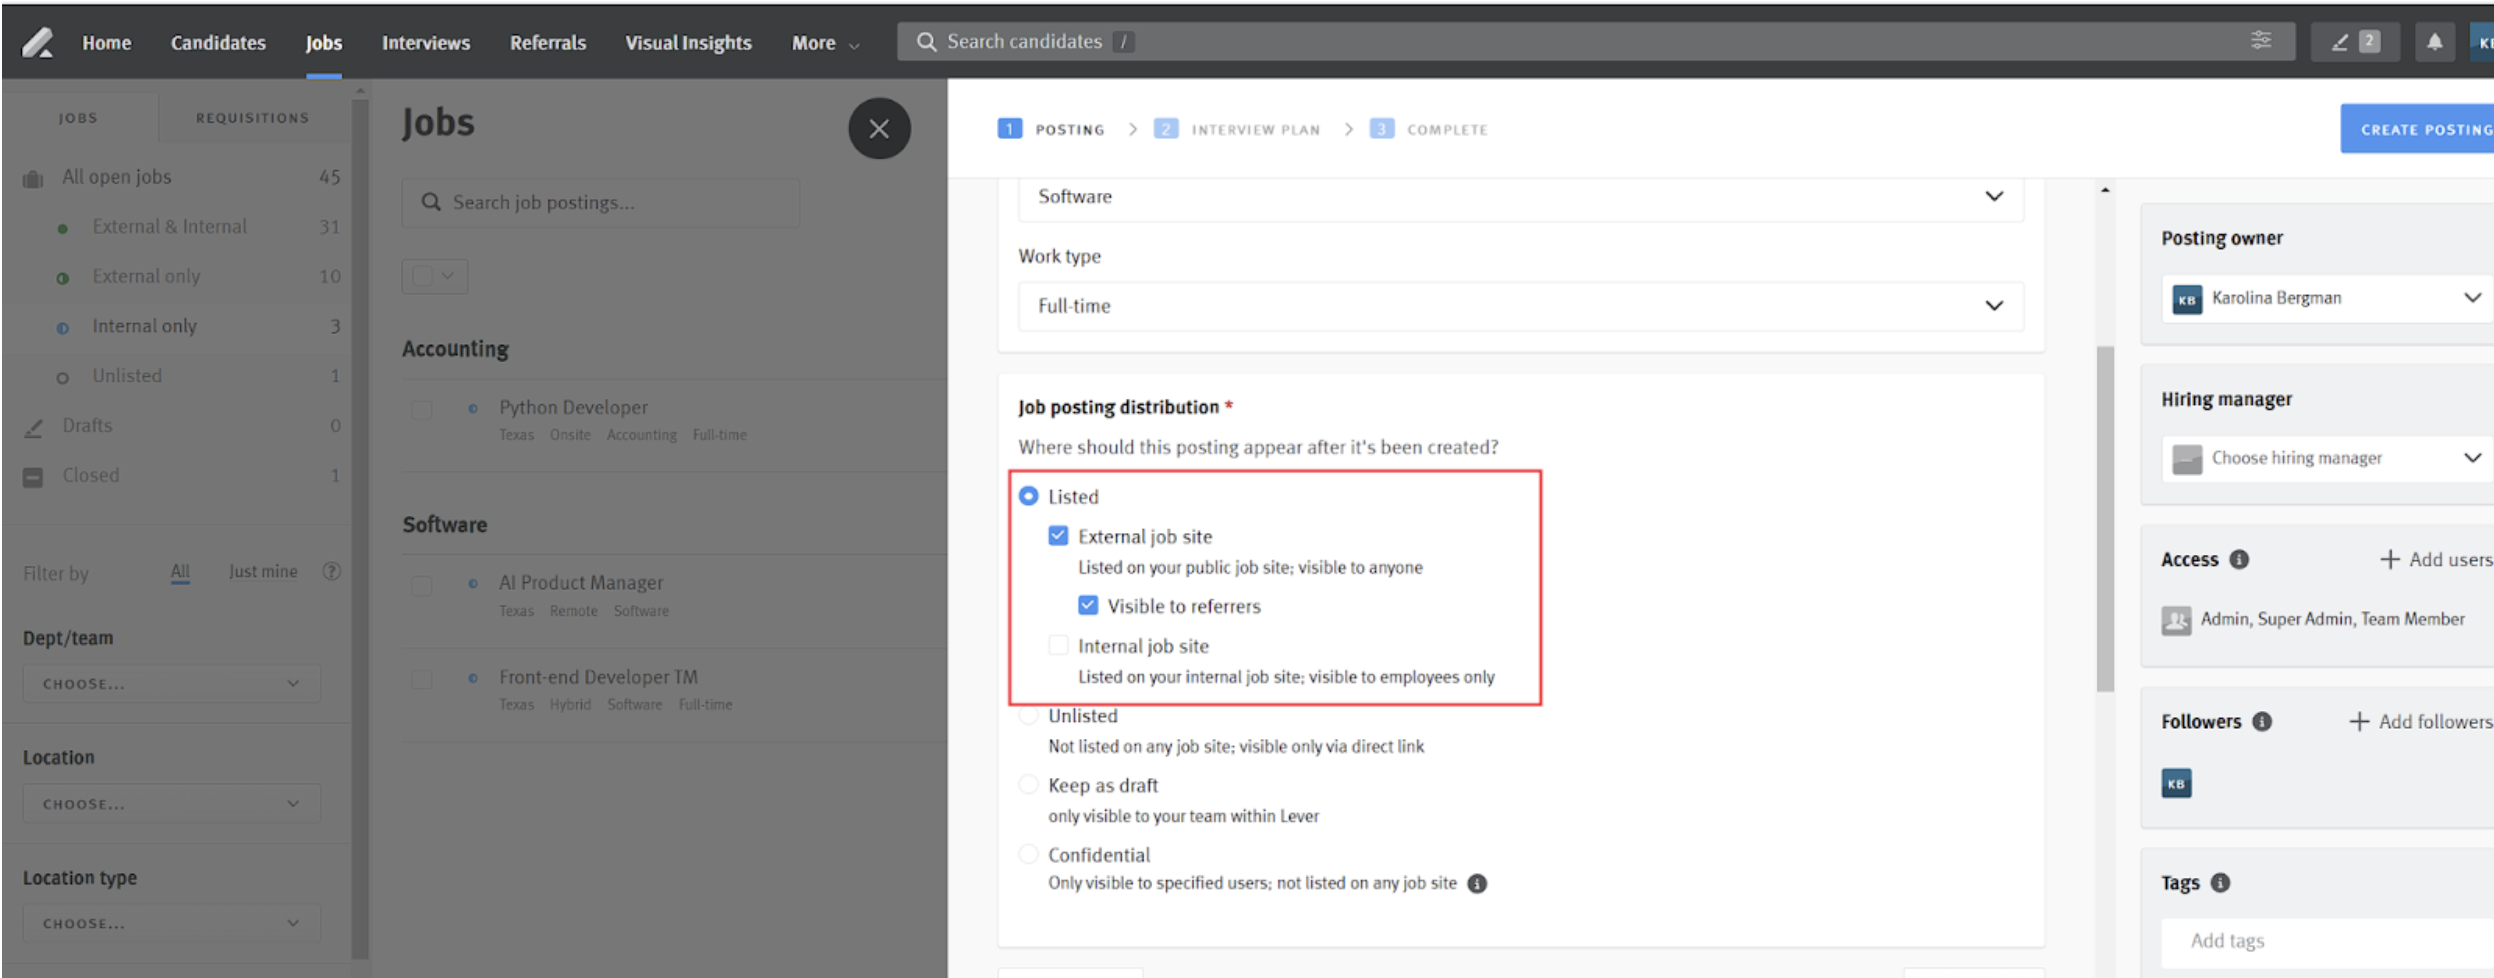This screenshot has width=2494, height=978.
Task: Show the Unlisted jobs list
Action: pyautogui.click(x=127, y=376)
